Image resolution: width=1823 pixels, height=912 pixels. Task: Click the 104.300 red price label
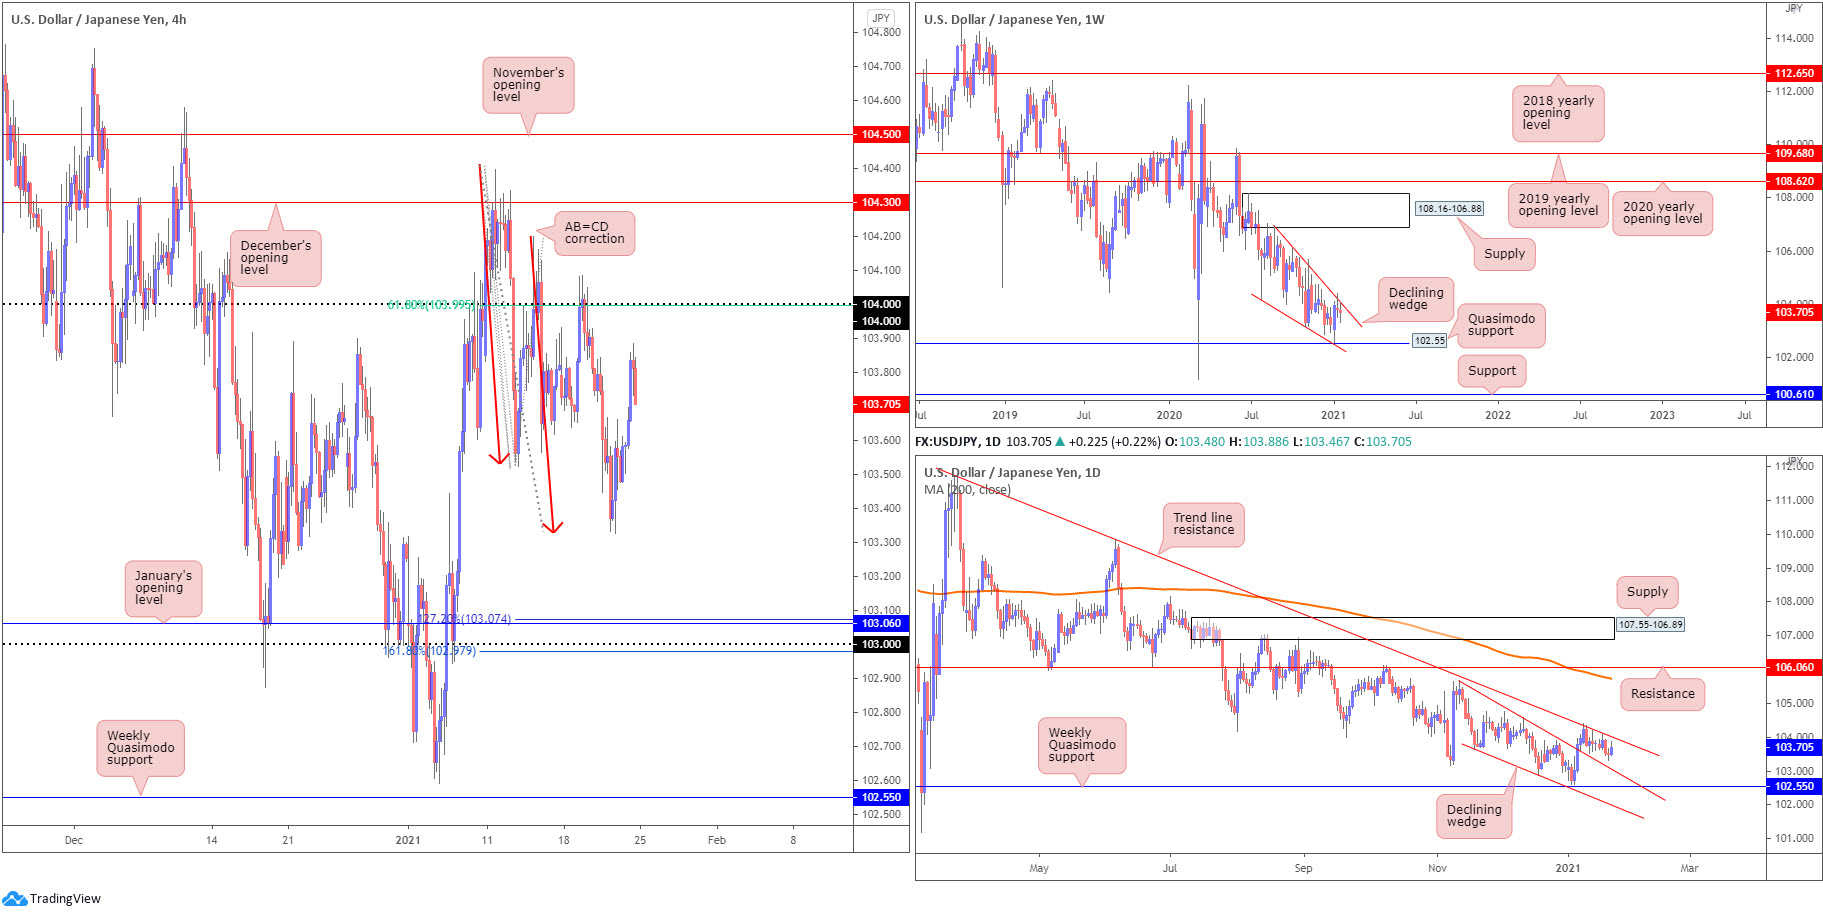coord(881,202)
